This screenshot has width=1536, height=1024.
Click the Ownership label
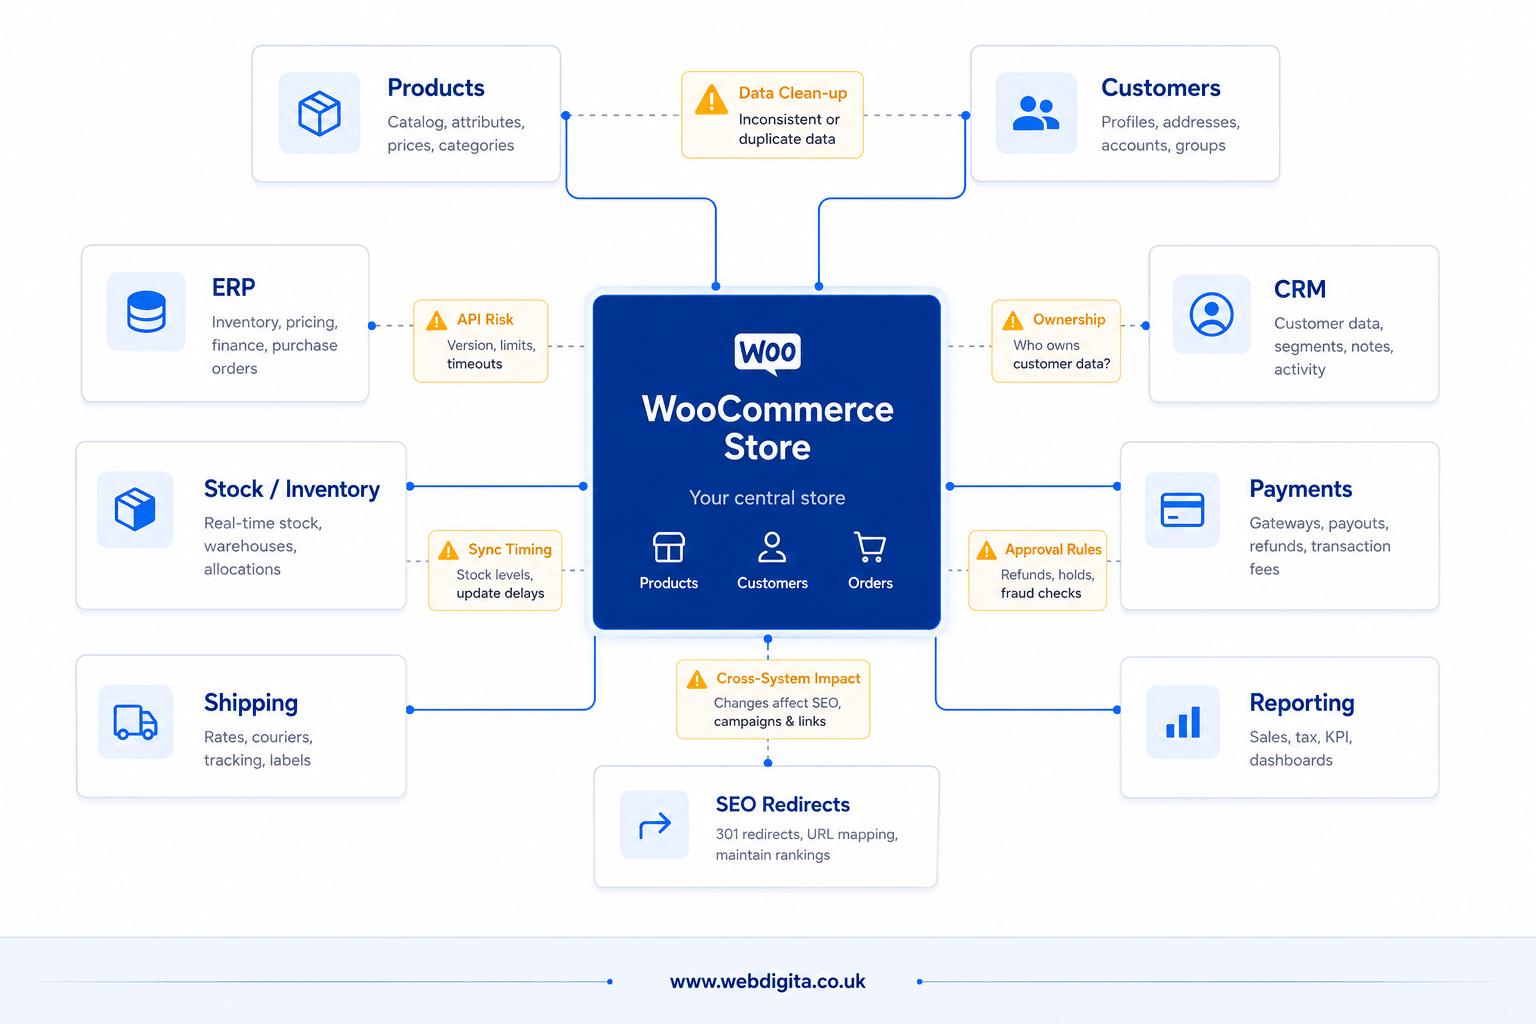click(1069, 319)
